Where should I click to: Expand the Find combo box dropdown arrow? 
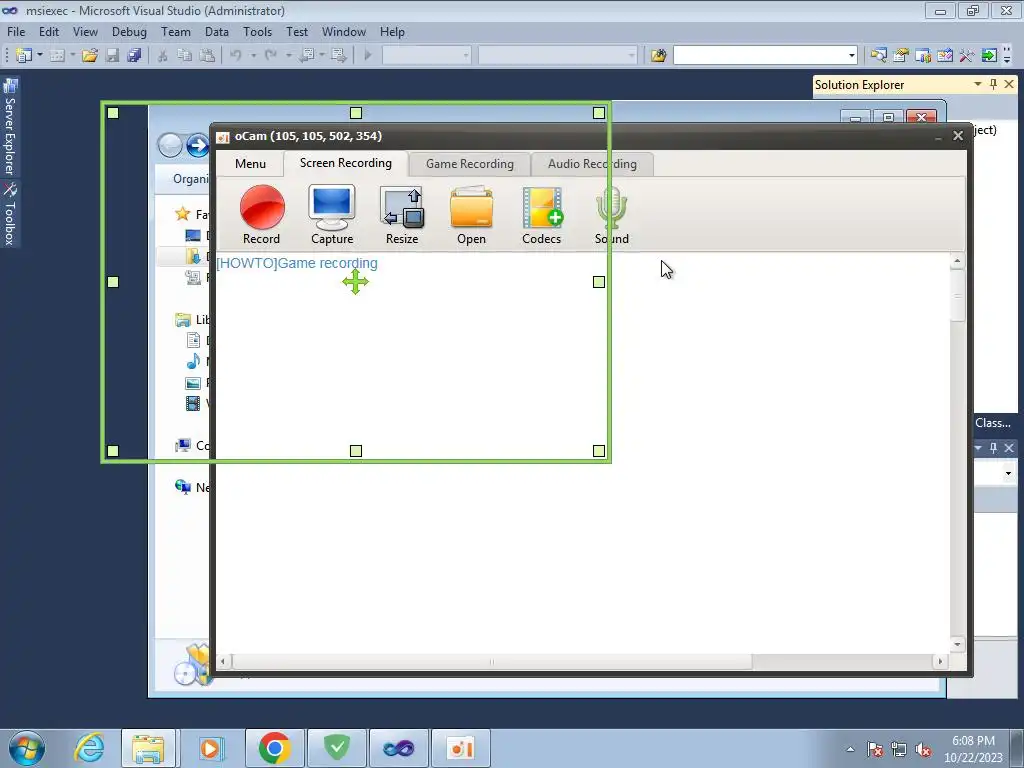(x=852, y=56)
